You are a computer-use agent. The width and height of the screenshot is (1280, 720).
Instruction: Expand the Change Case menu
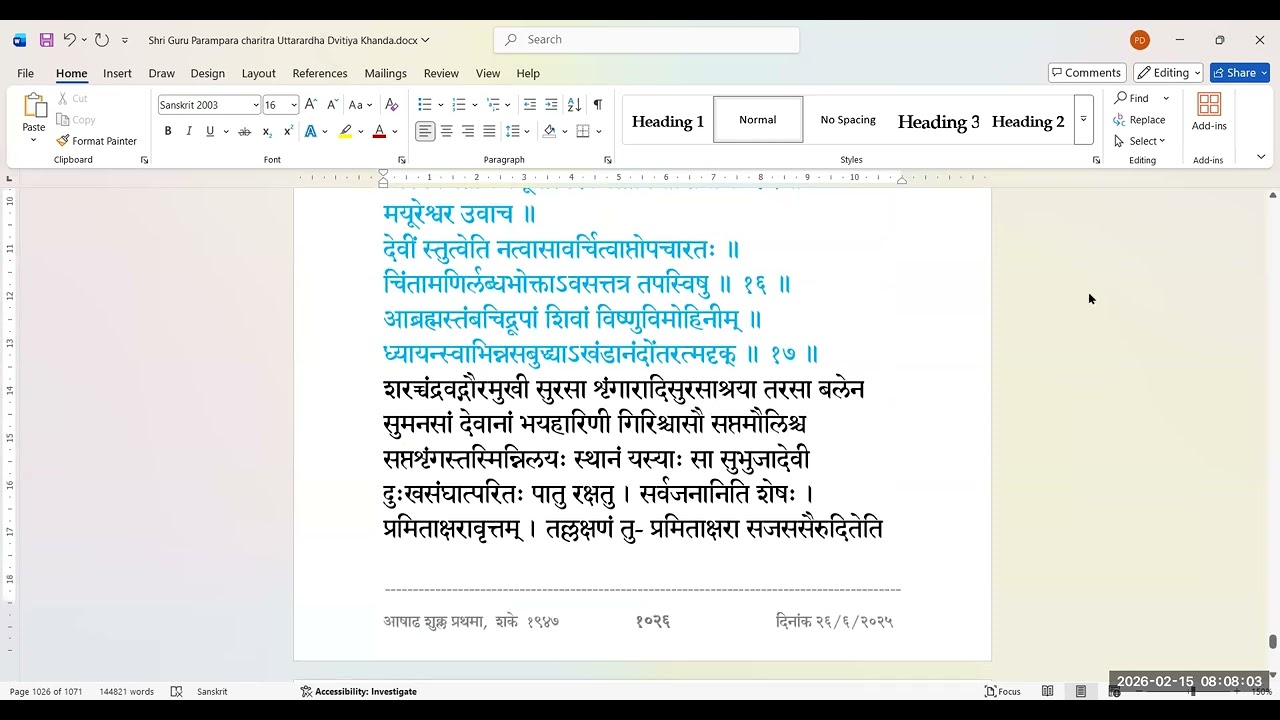362,105
